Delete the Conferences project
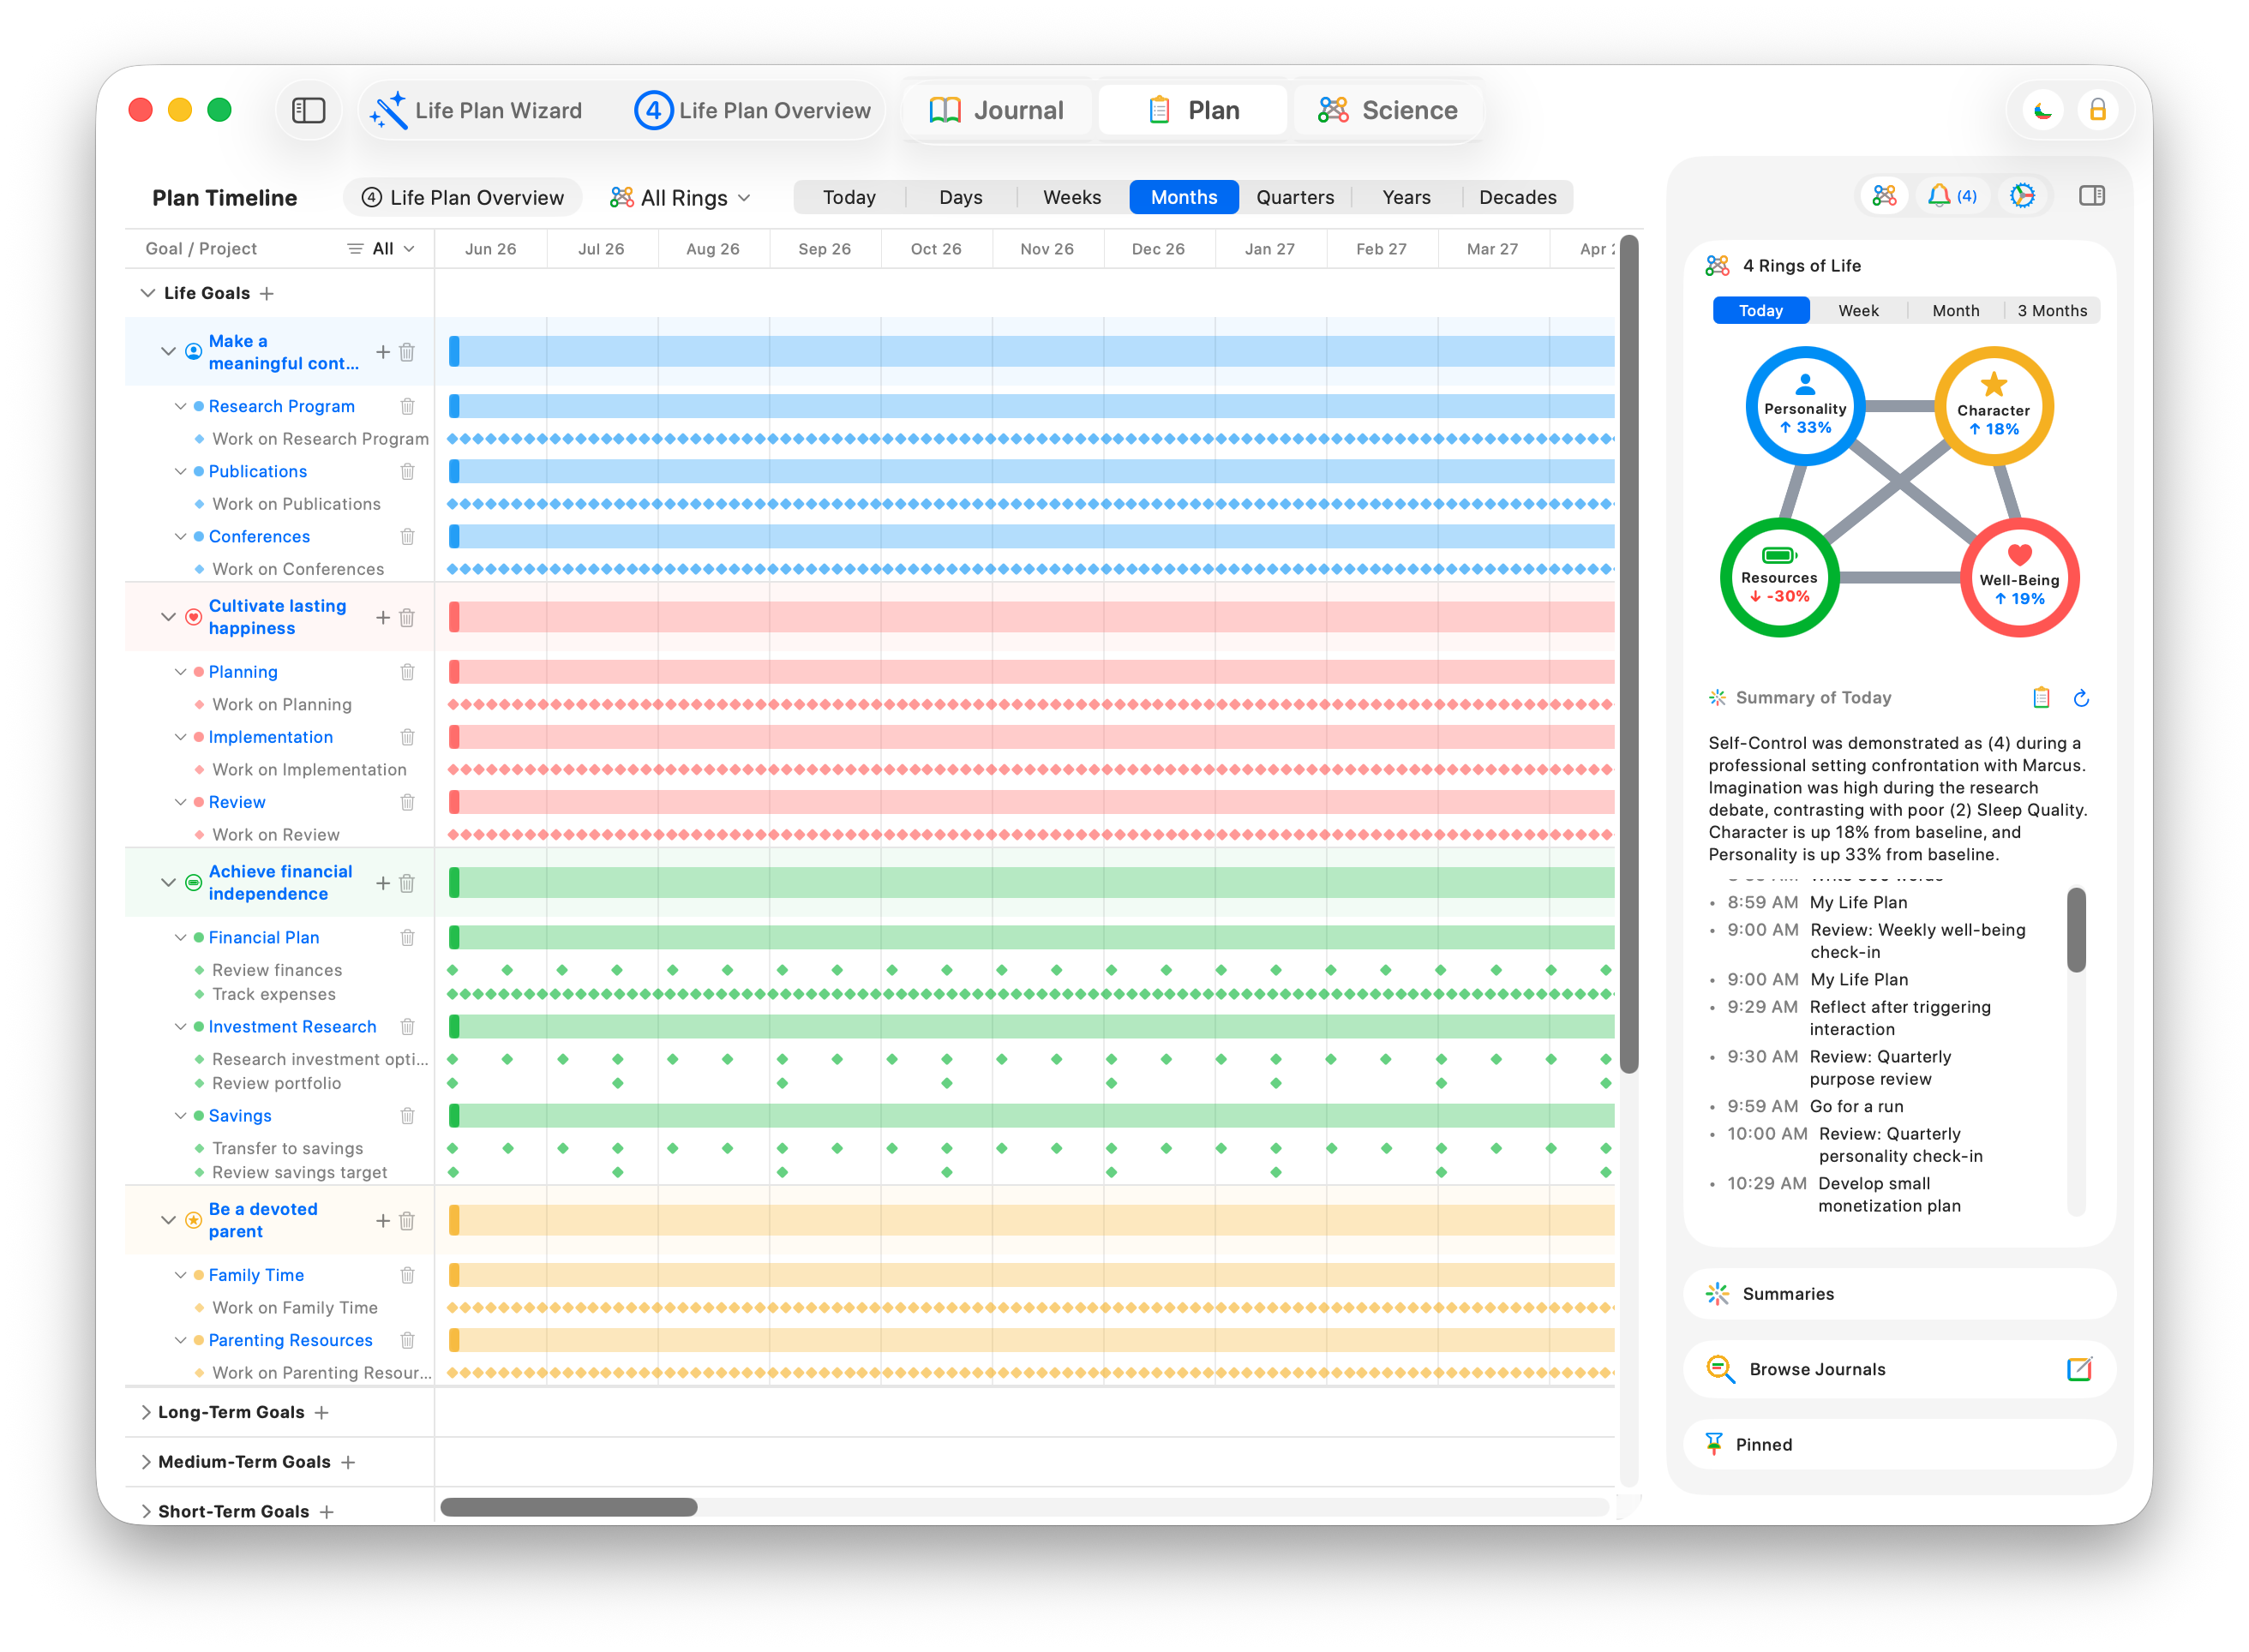Image resolution: width=2249 pixels, height=1652 pixels. [x=407, y=536]
